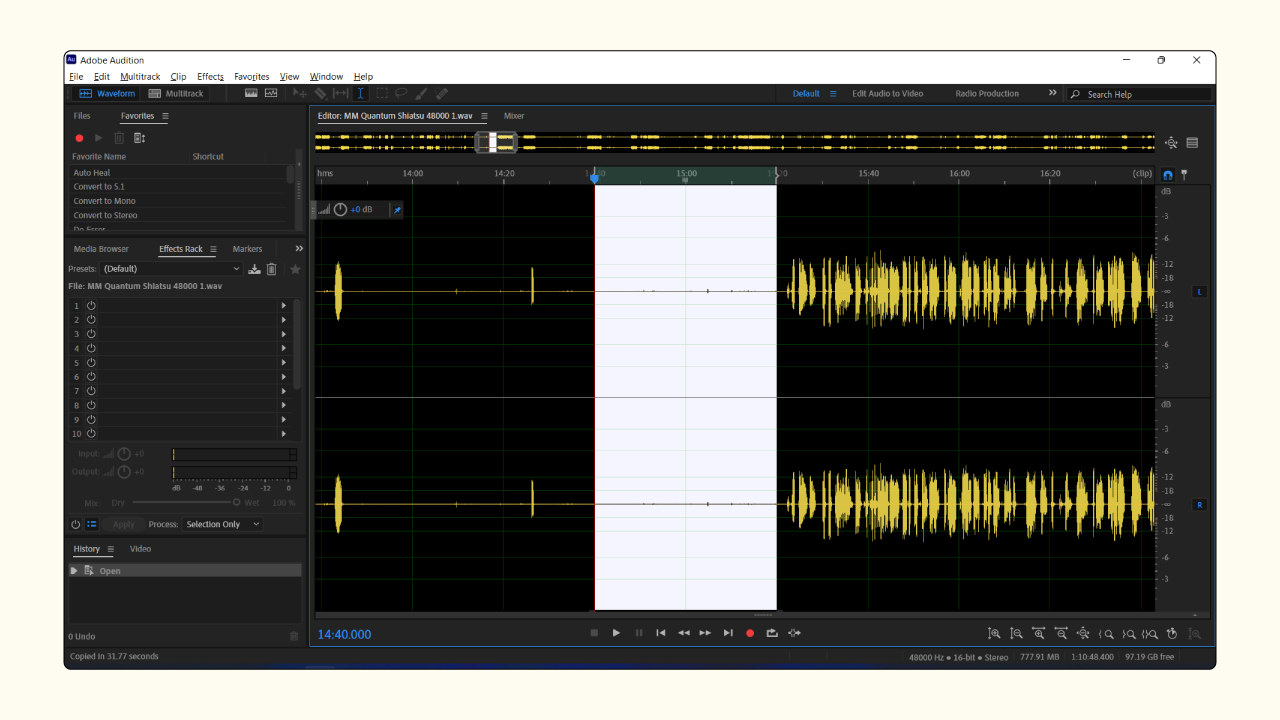Image resolution: width=1280 pixels, height=720 pixels.
Task: Select the Slip tool in toolbar
Action: (341, 93)
